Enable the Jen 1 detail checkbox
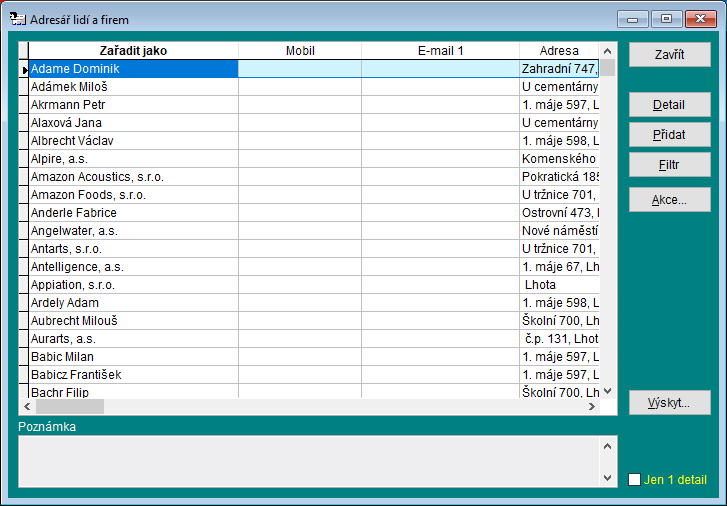 point(634,480)
